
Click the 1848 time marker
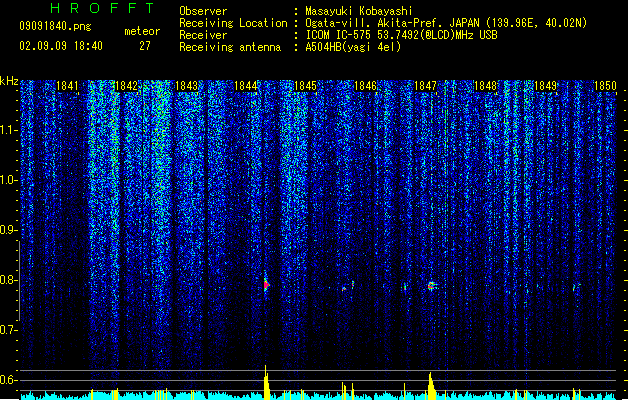[485, 86]
